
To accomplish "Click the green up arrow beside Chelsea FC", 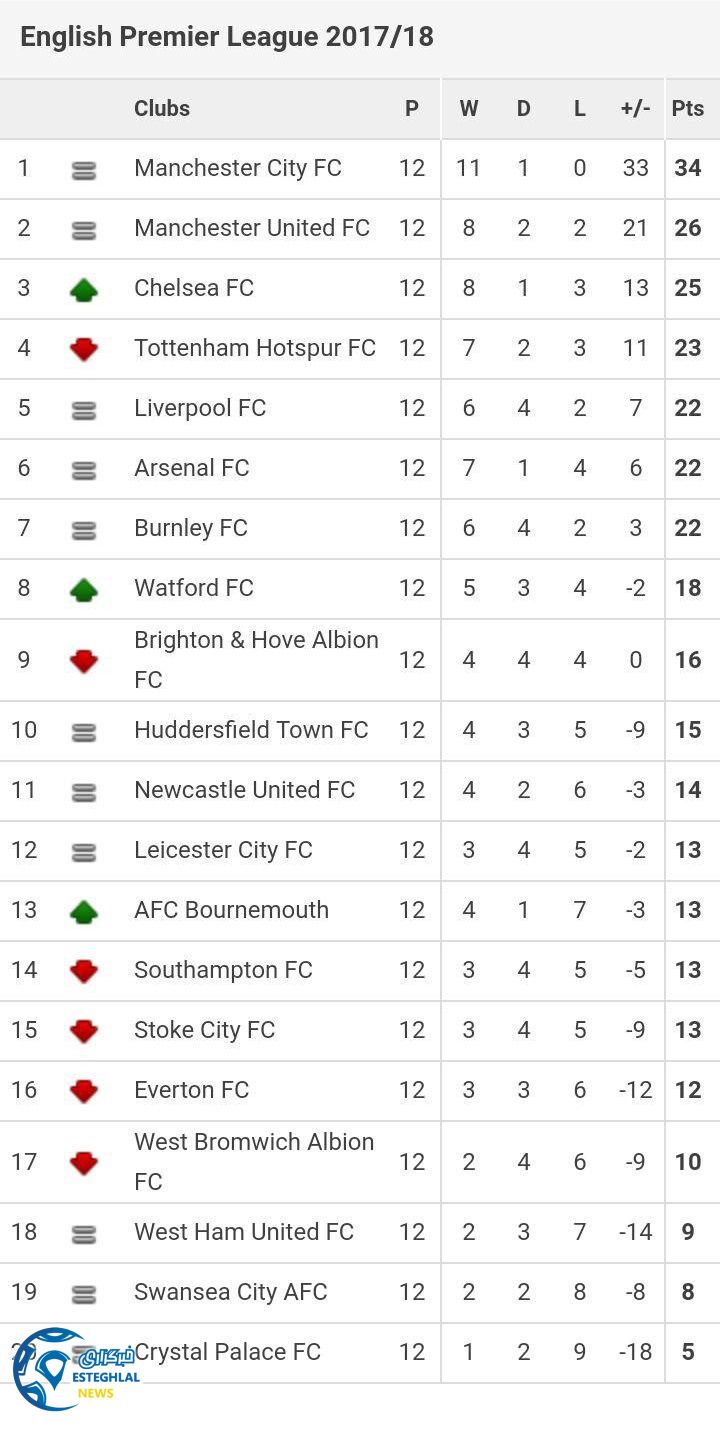I will (x=84, y=290).
